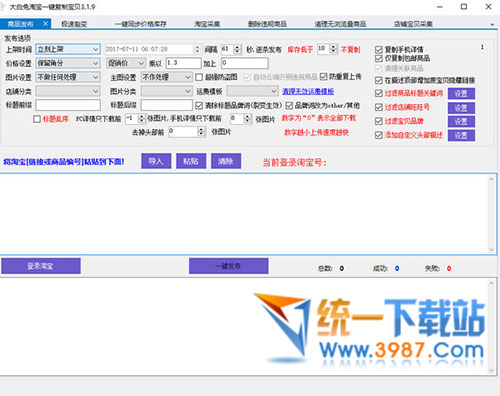The width and height of the screenshot is (500, 396).
Task: Switch to the 淘宝采集 tab
Action: pyautogui.click(x=207, y=24)
